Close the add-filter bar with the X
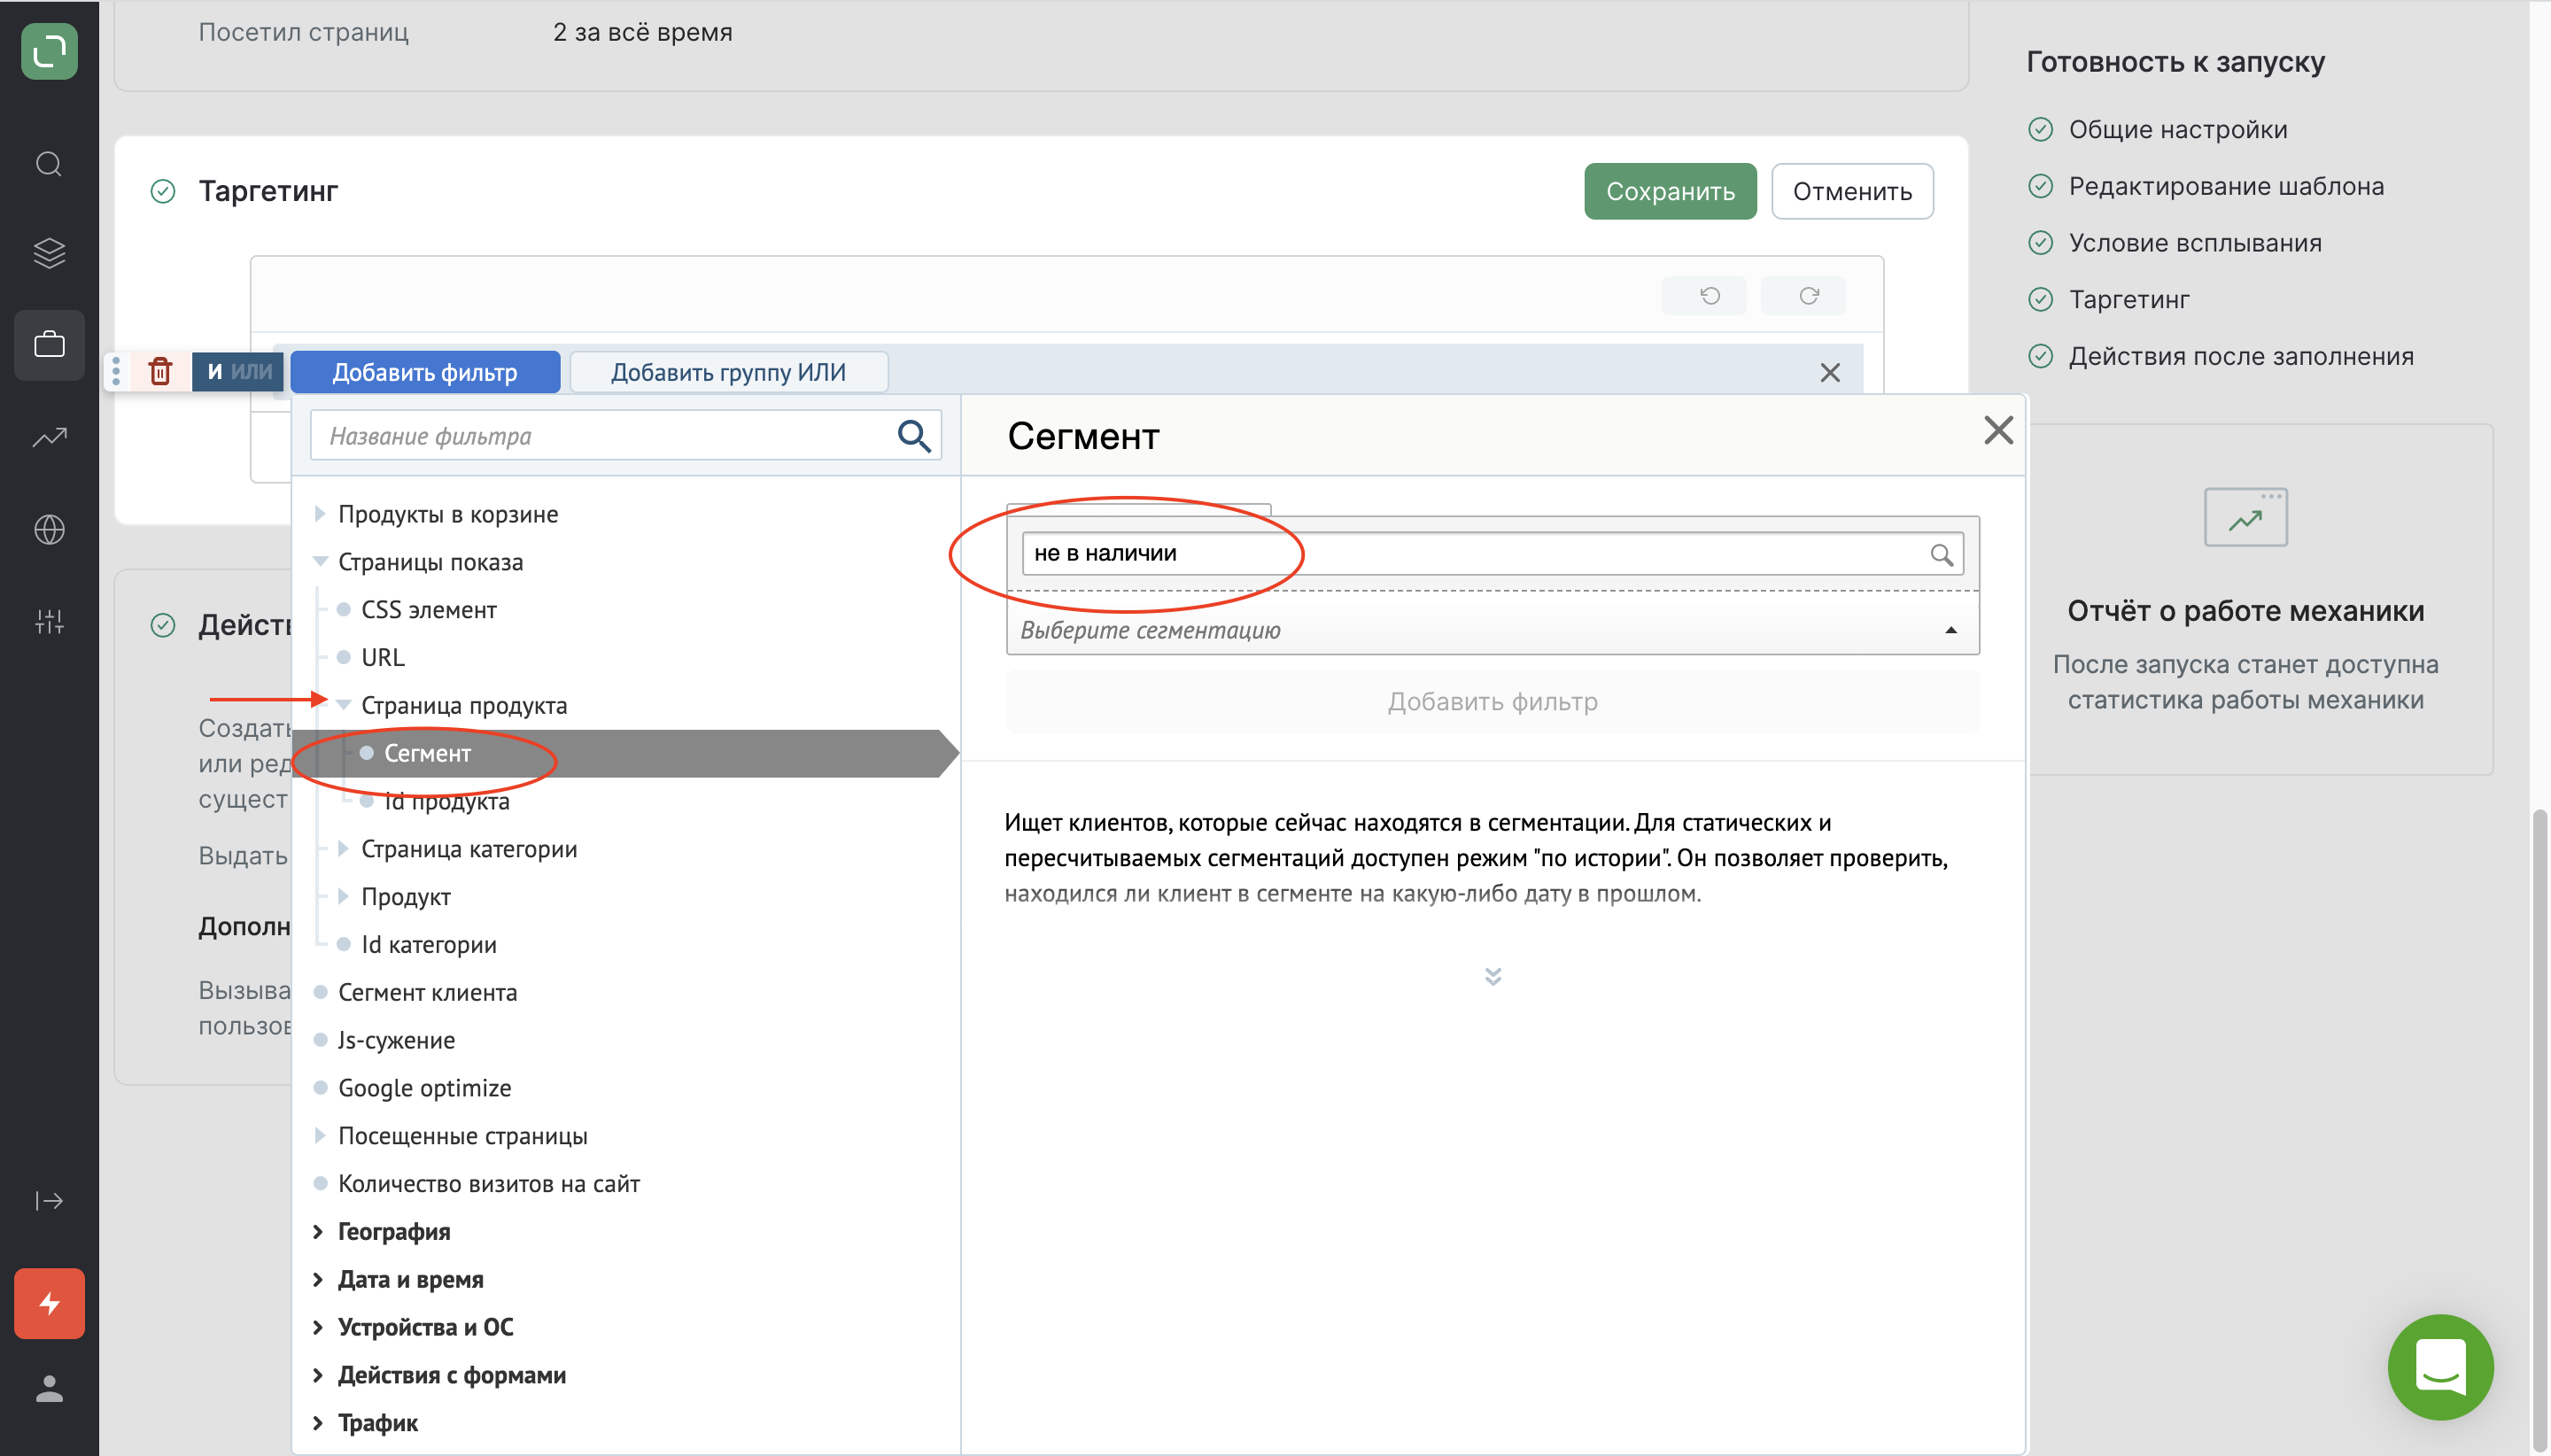The width and height of the screenshot is (2551, 1456). (x=1829, y=373)
